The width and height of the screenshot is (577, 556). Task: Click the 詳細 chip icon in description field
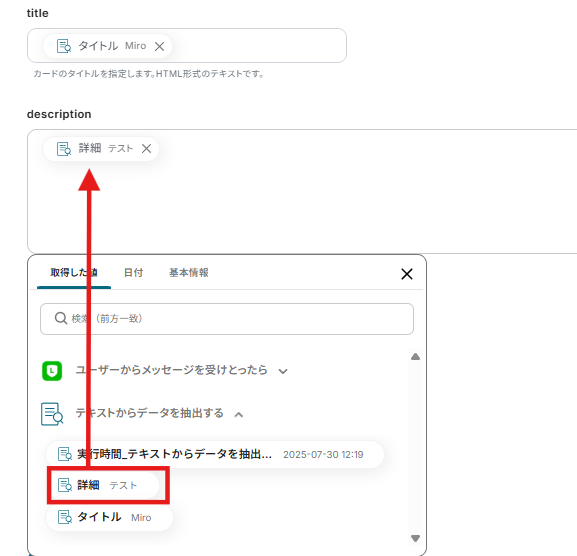click(64, 149)
